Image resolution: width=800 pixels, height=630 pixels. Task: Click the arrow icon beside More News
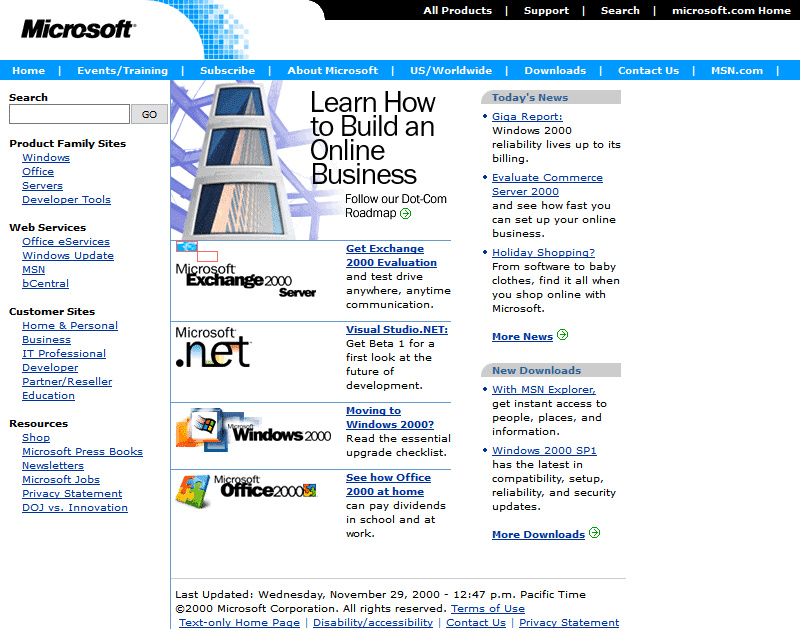562,335
